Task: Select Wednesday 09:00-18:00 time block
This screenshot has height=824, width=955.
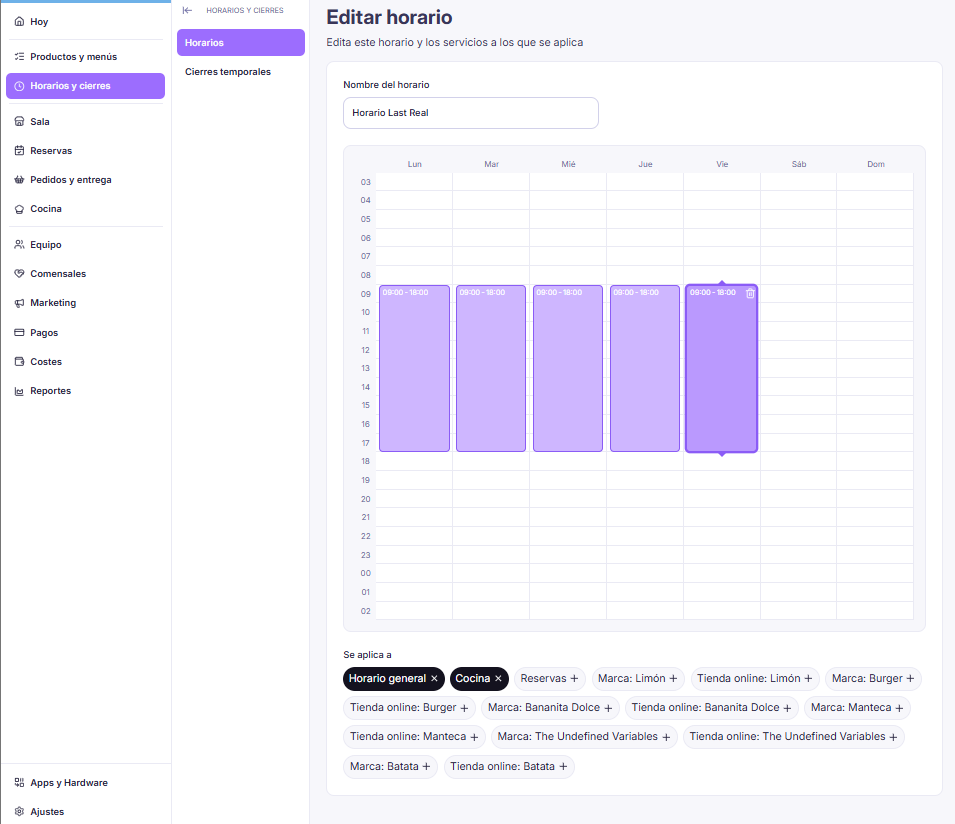Action: tap(568, 368)
